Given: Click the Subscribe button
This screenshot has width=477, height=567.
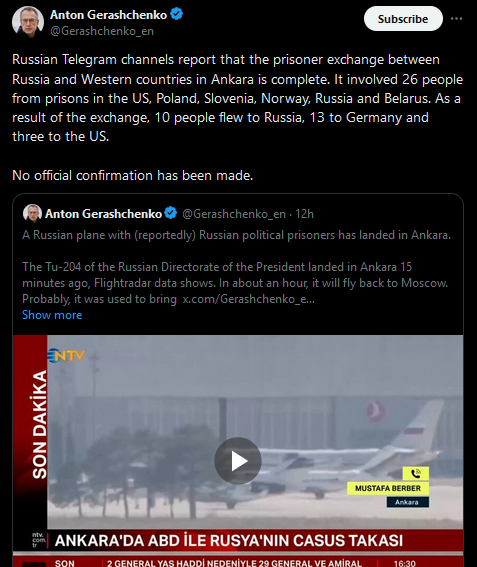Looking at the screenshot, I should pyautogui.click(x=403, y=19).
